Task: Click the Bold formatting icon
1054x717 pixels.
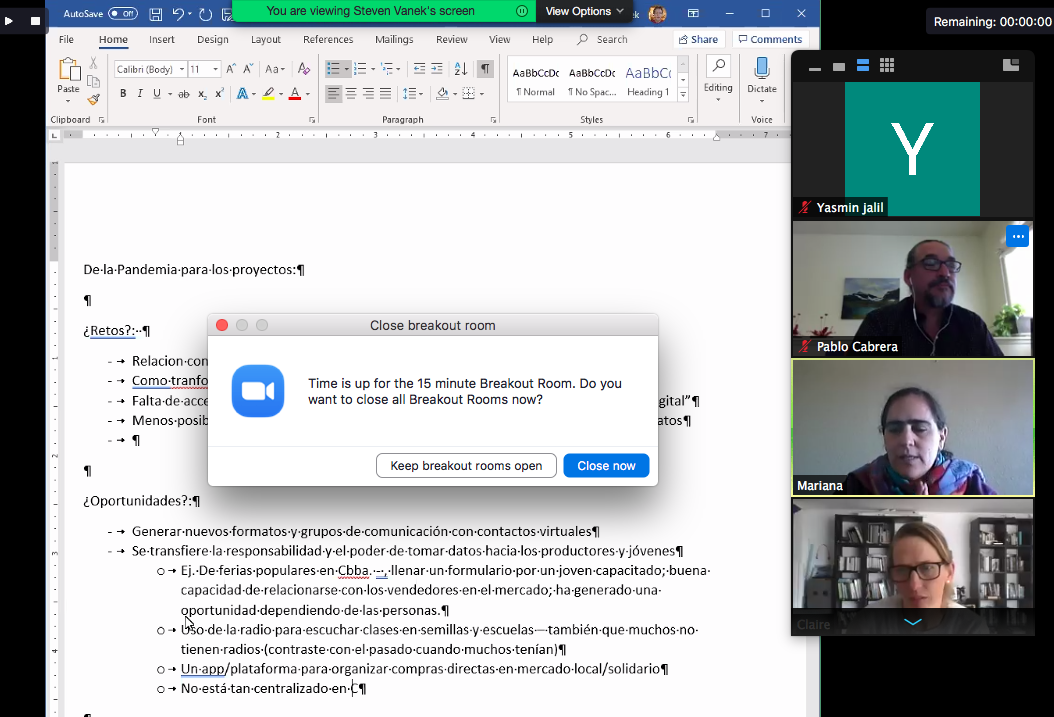Action: click(x=124, y=94)
